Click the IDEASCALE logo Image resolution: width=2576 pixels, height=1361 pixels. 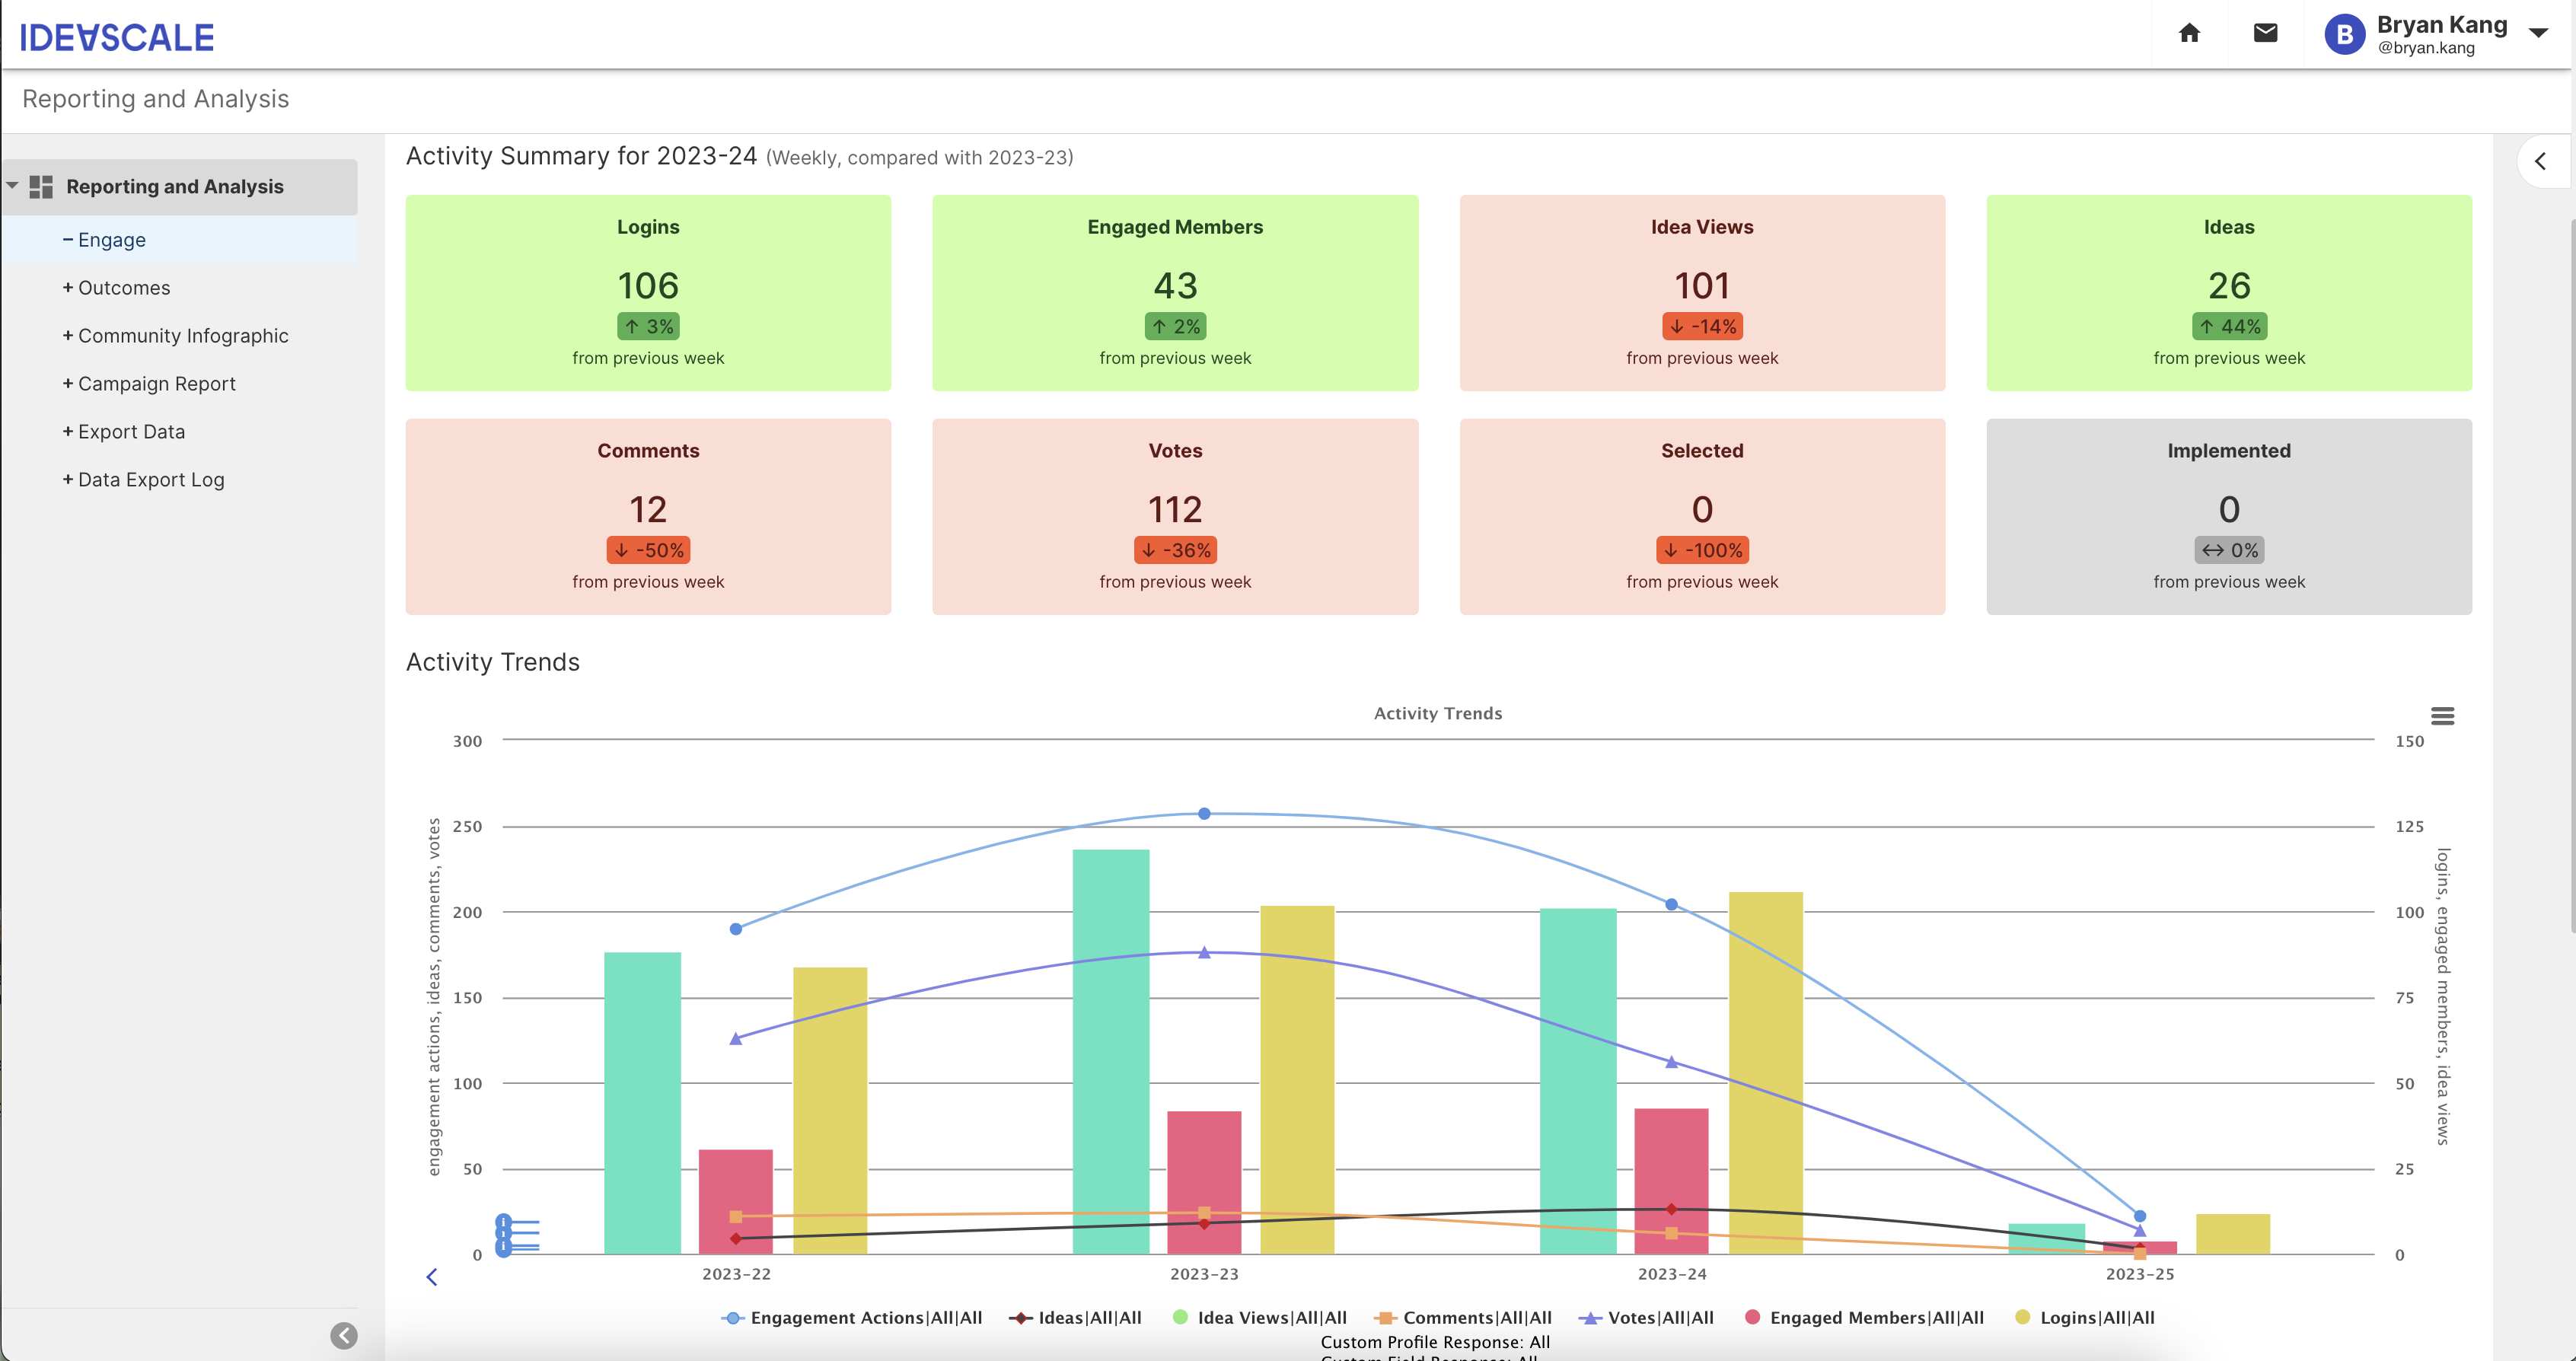[x=117, y=36]
